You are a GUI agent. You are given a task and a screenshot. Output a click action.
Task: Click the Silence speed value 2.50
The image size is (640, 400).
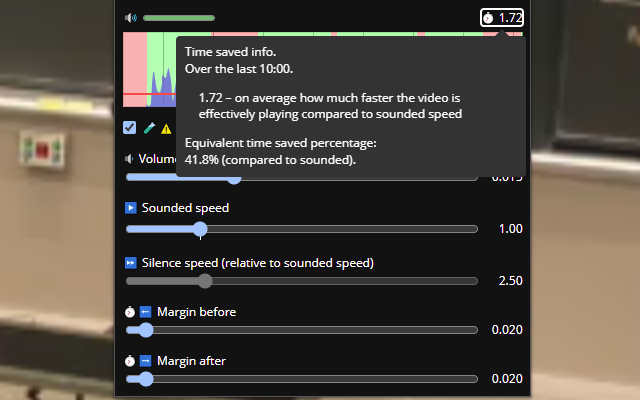[510, 281]
